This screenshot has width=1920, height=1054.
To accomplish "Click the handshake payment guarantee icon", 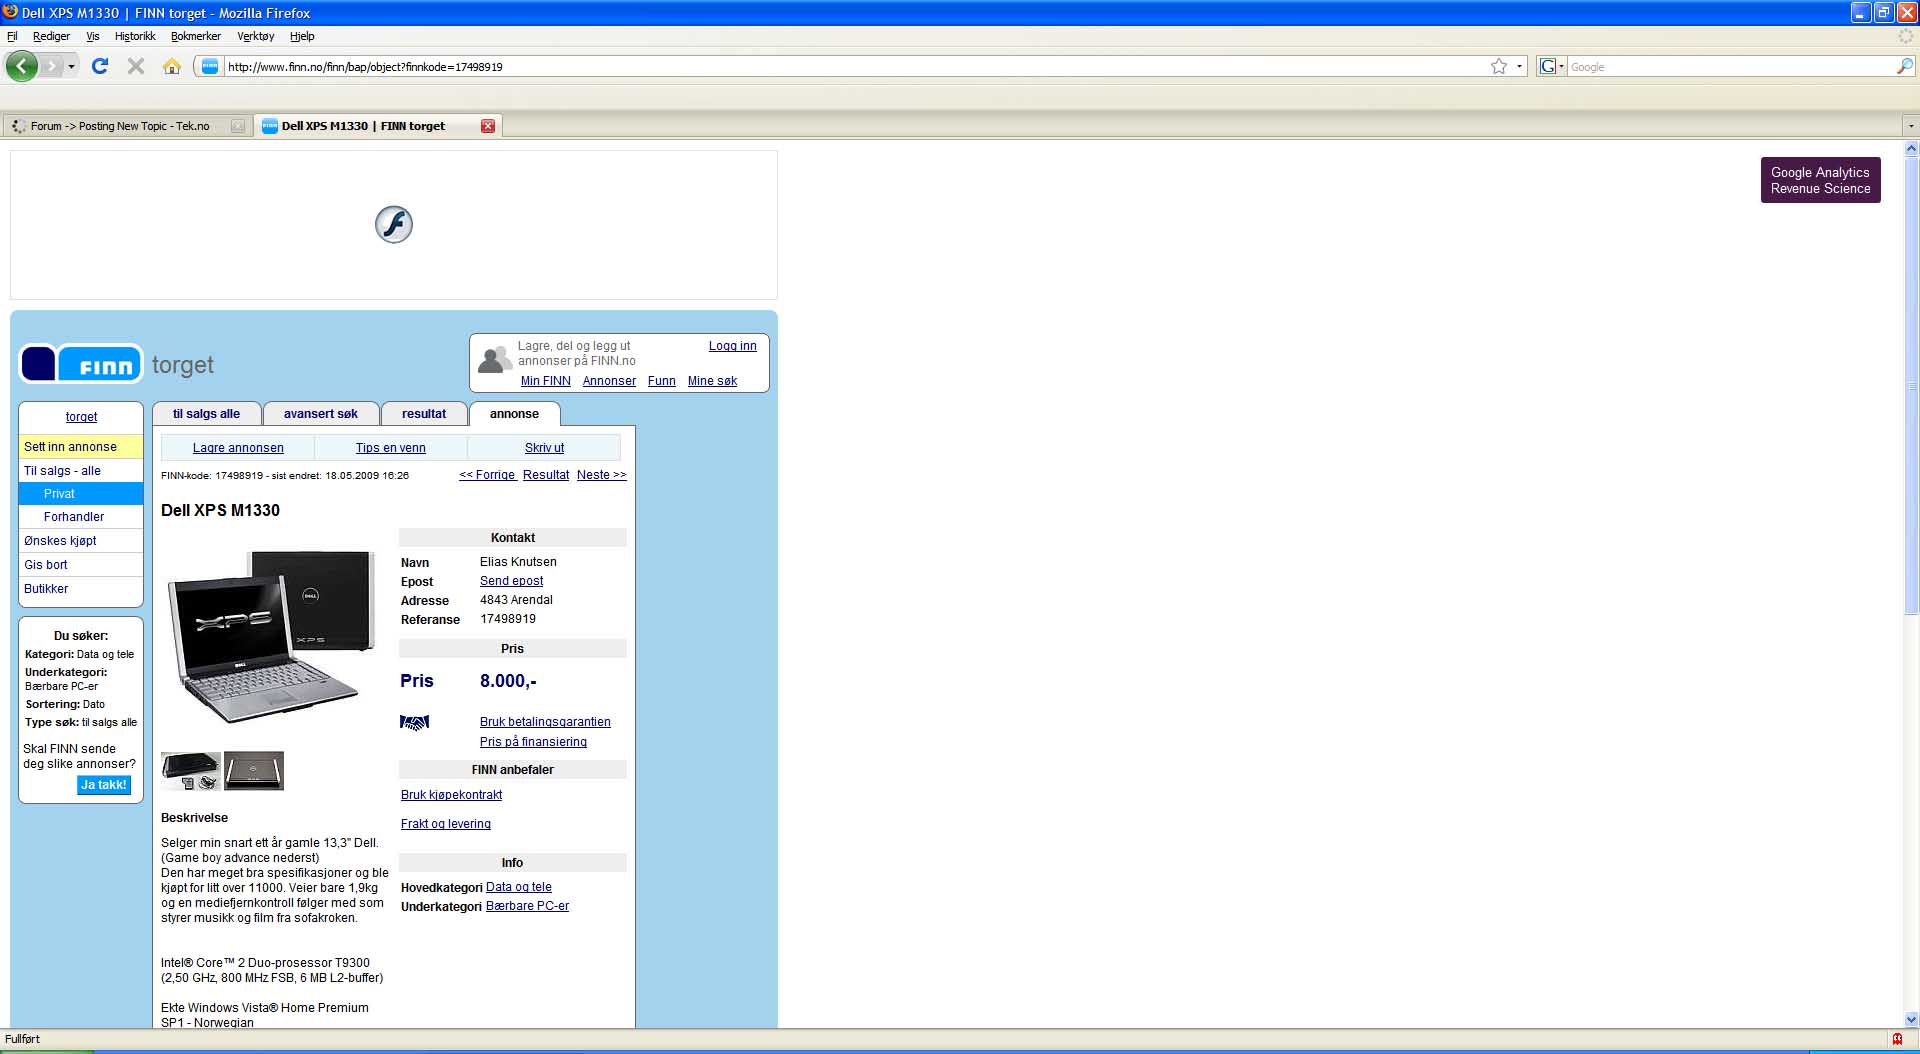I will (415, 722).
